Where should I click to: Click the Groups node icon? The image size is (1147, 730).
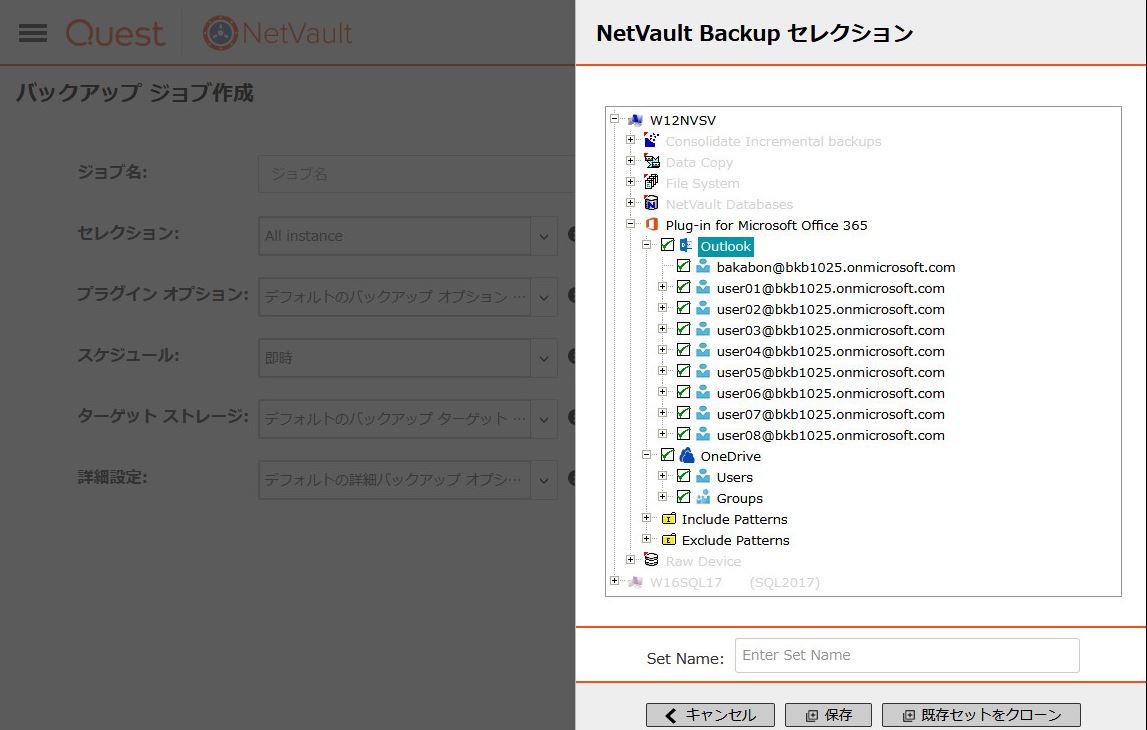pos(703,497)
